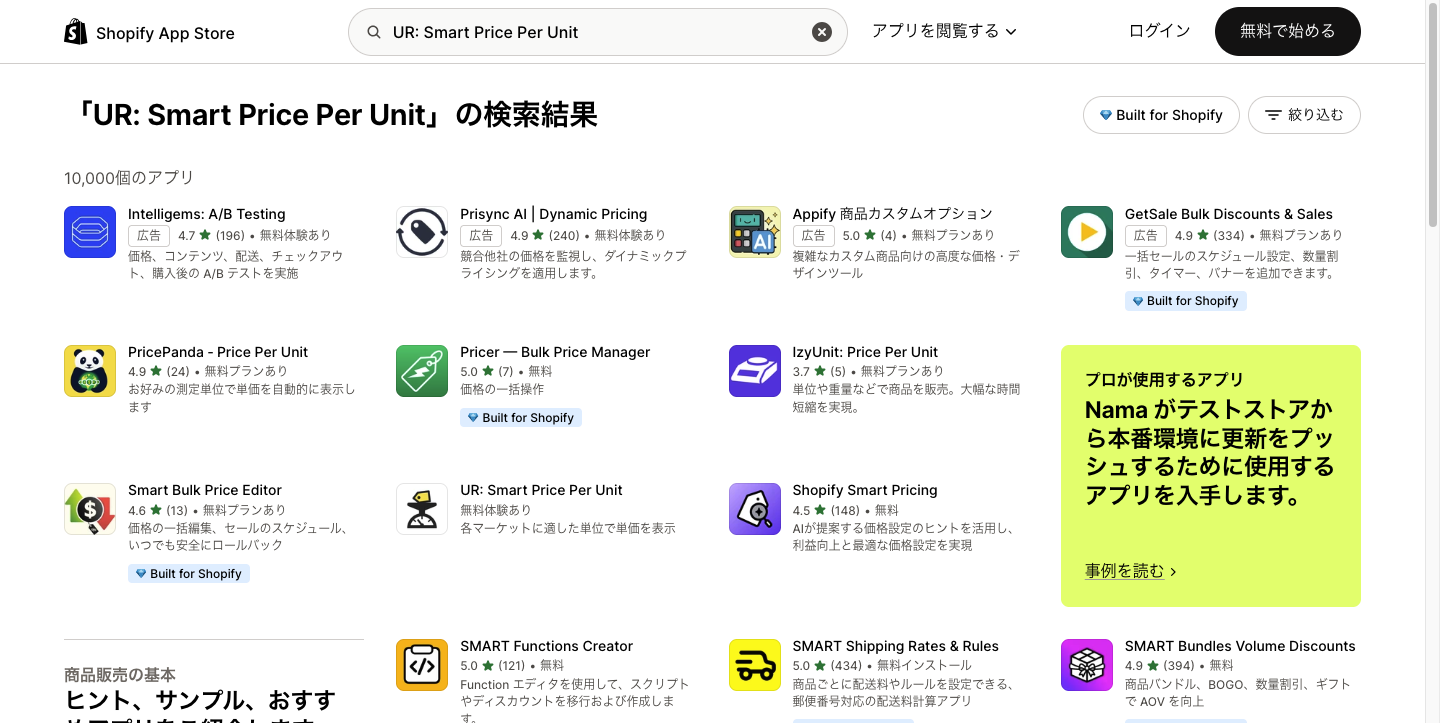
Task: Open the SMART Functions Creator title
Action: pyautogui.click(x=547, y=646)
